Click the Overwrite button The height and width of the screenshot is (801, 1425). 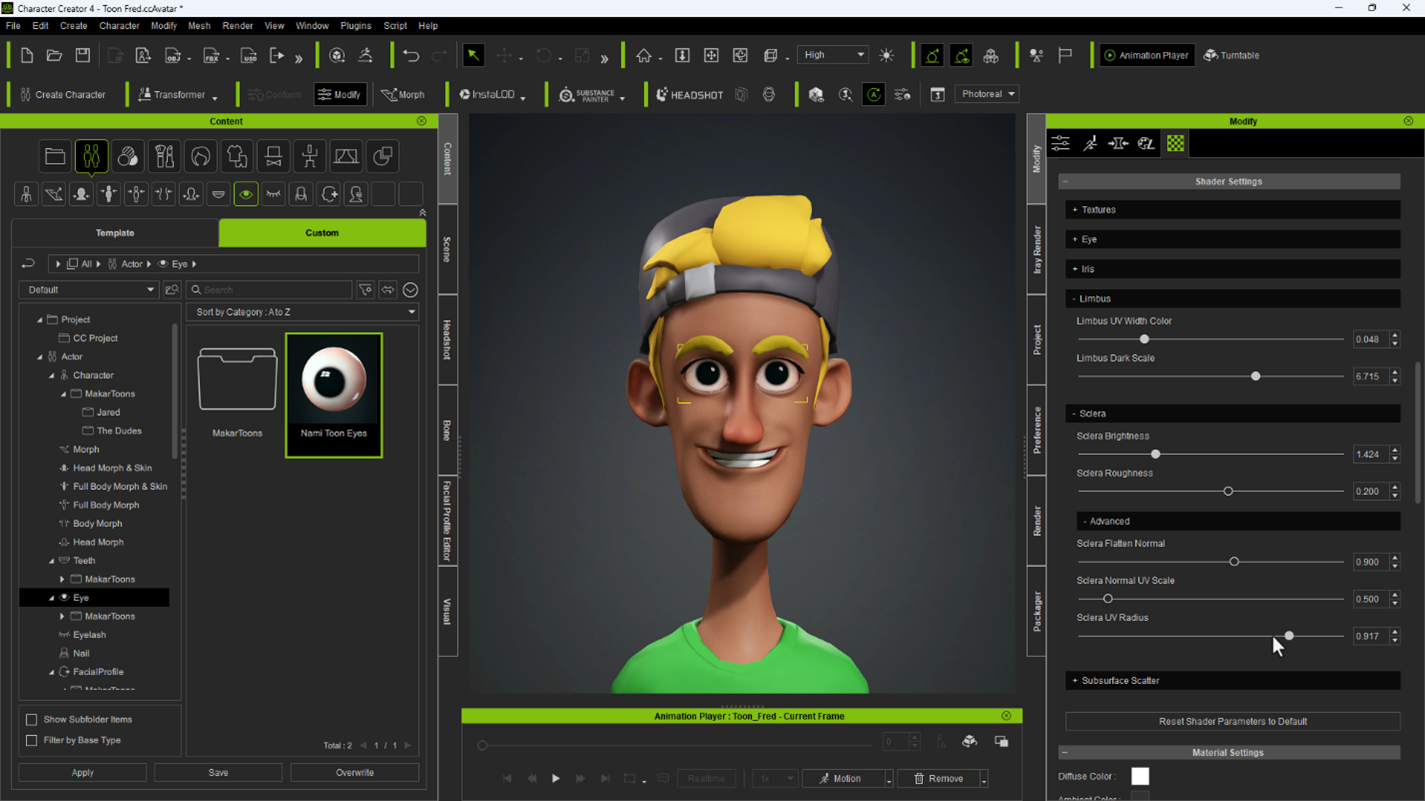tap(354, 773)
